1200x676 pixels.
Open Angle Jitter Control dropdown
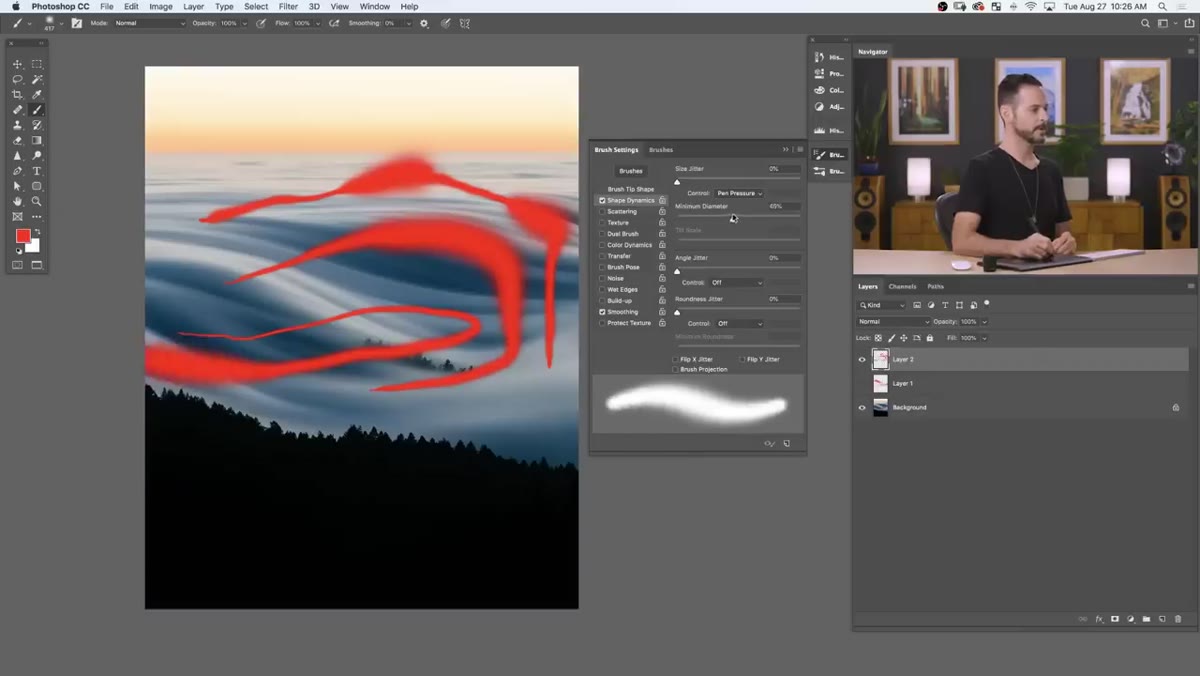(736, 282)
